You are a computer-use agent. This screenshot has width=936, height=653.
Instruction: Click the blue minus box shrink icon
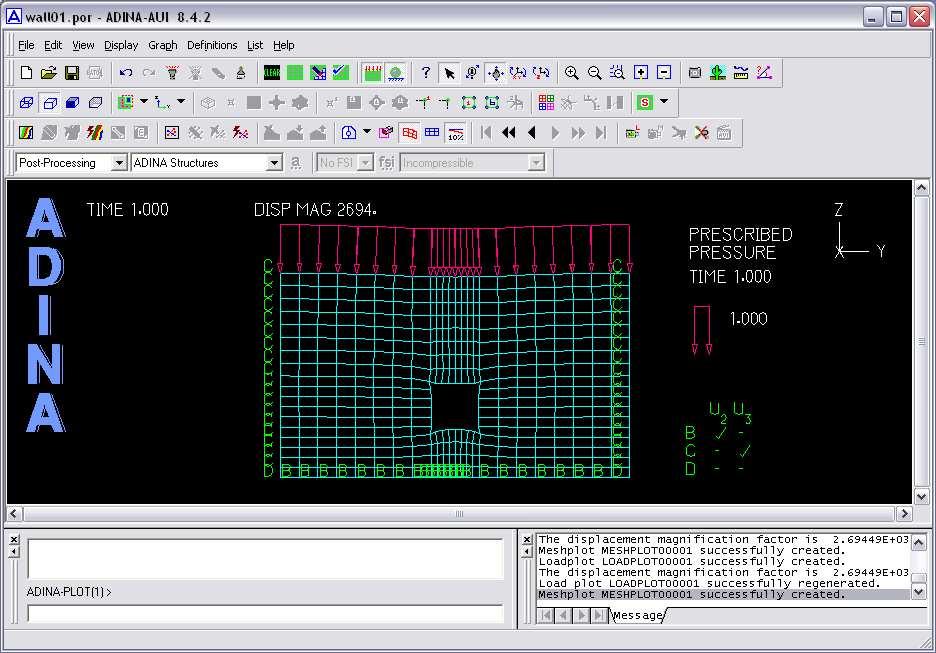point(664,73)
